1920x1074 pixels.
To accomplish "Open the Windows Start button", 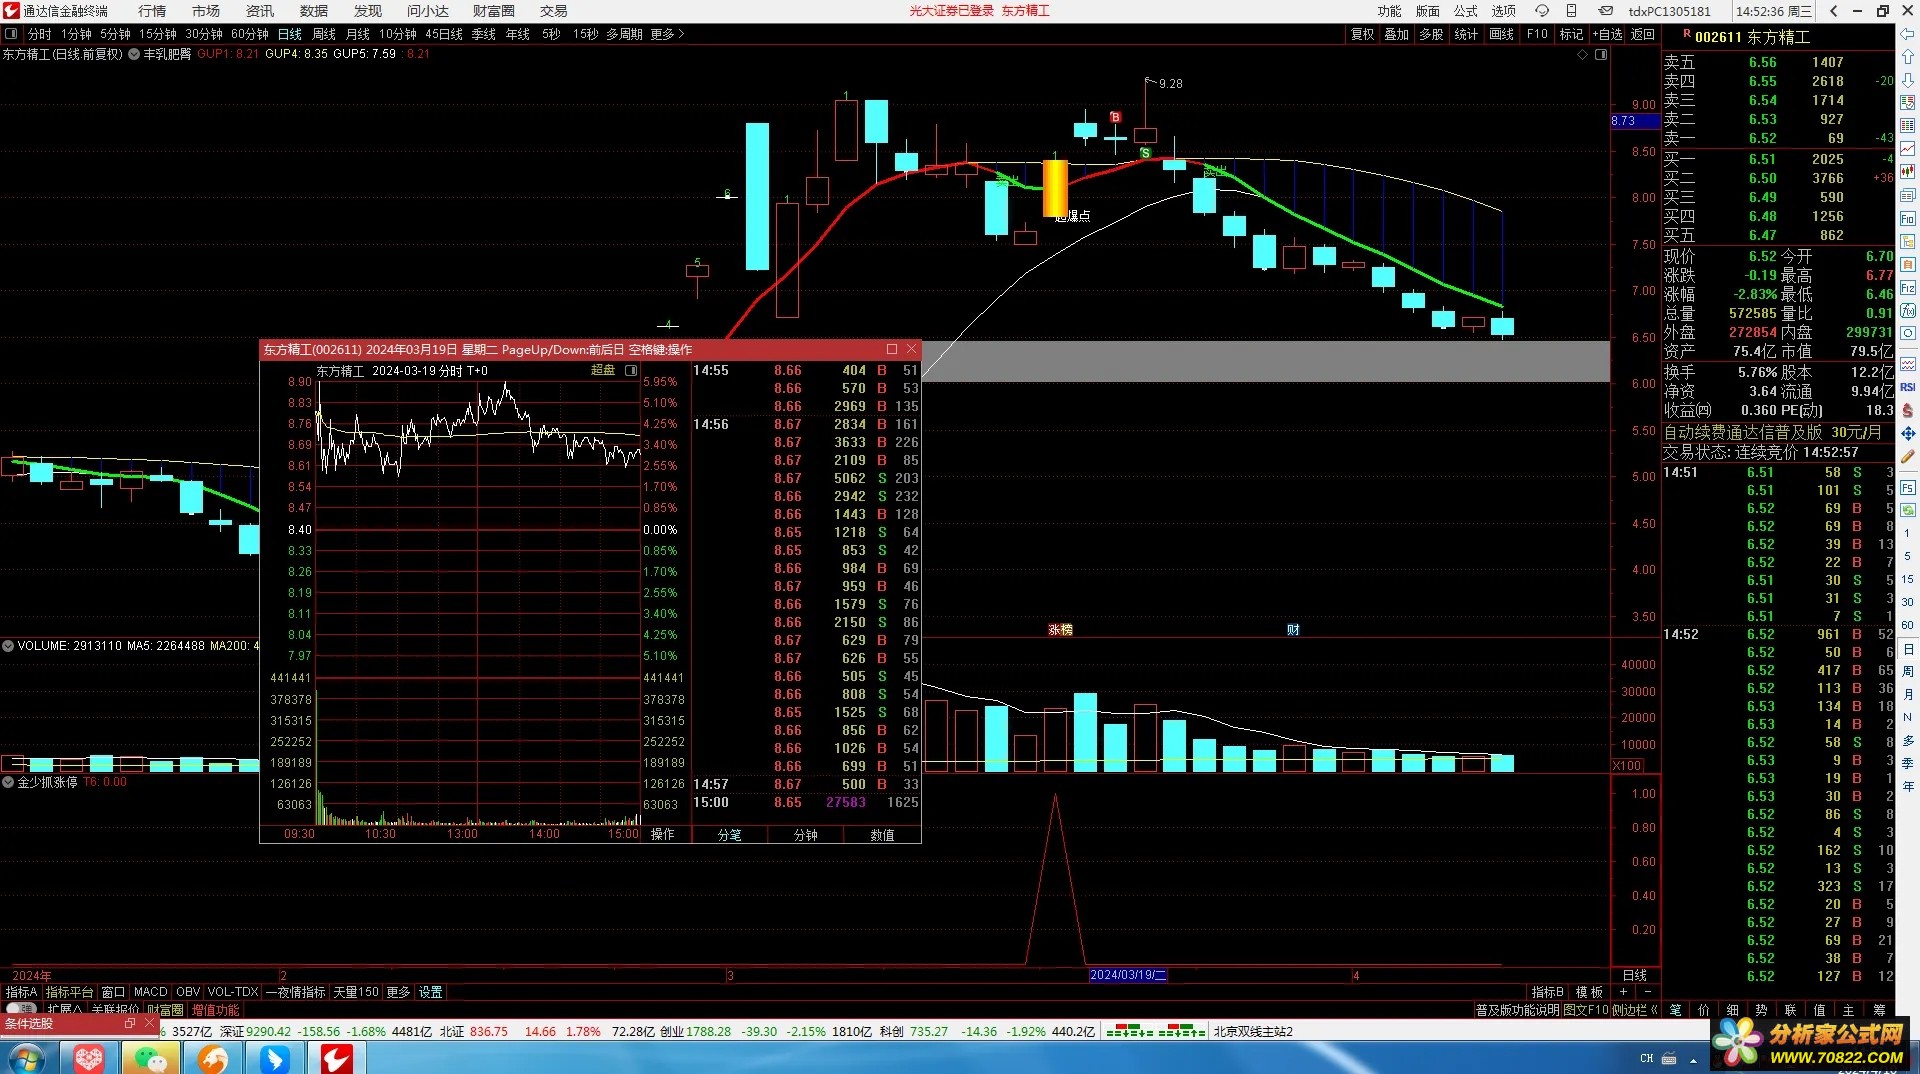I will pyautogui.click(x=27, y=1057).
